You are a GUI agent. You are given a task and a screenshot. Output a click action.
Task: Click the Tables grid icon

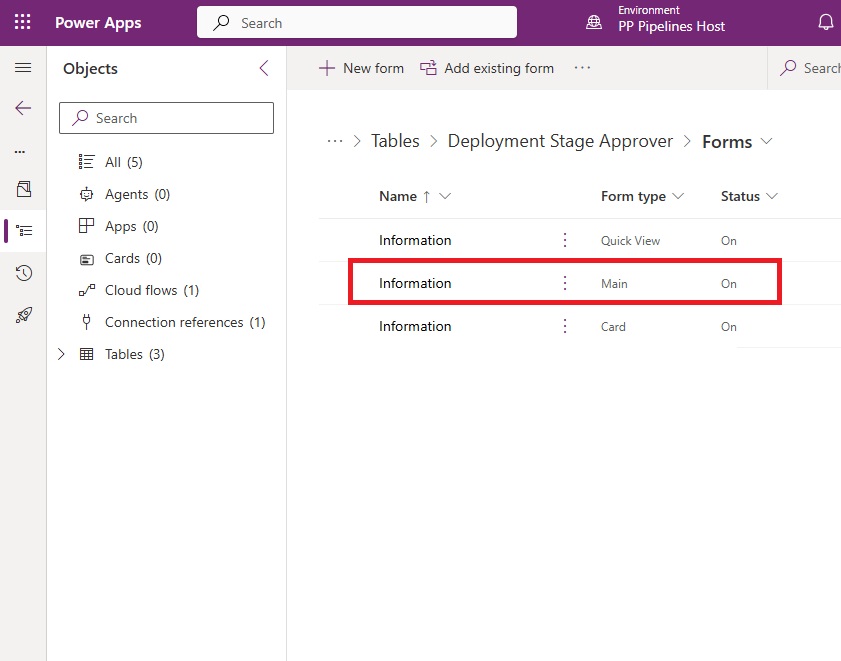click(86, 354)
